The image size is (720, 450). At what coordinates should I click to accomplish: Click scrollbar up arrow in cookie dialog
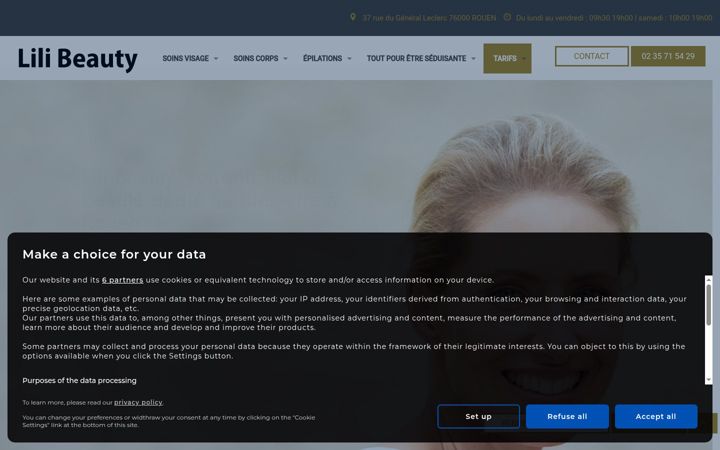point(709,279)
